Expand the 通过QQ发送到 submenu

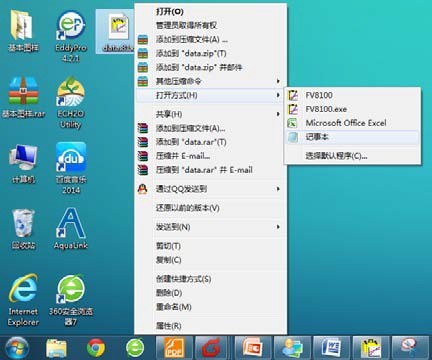point(210,189)
